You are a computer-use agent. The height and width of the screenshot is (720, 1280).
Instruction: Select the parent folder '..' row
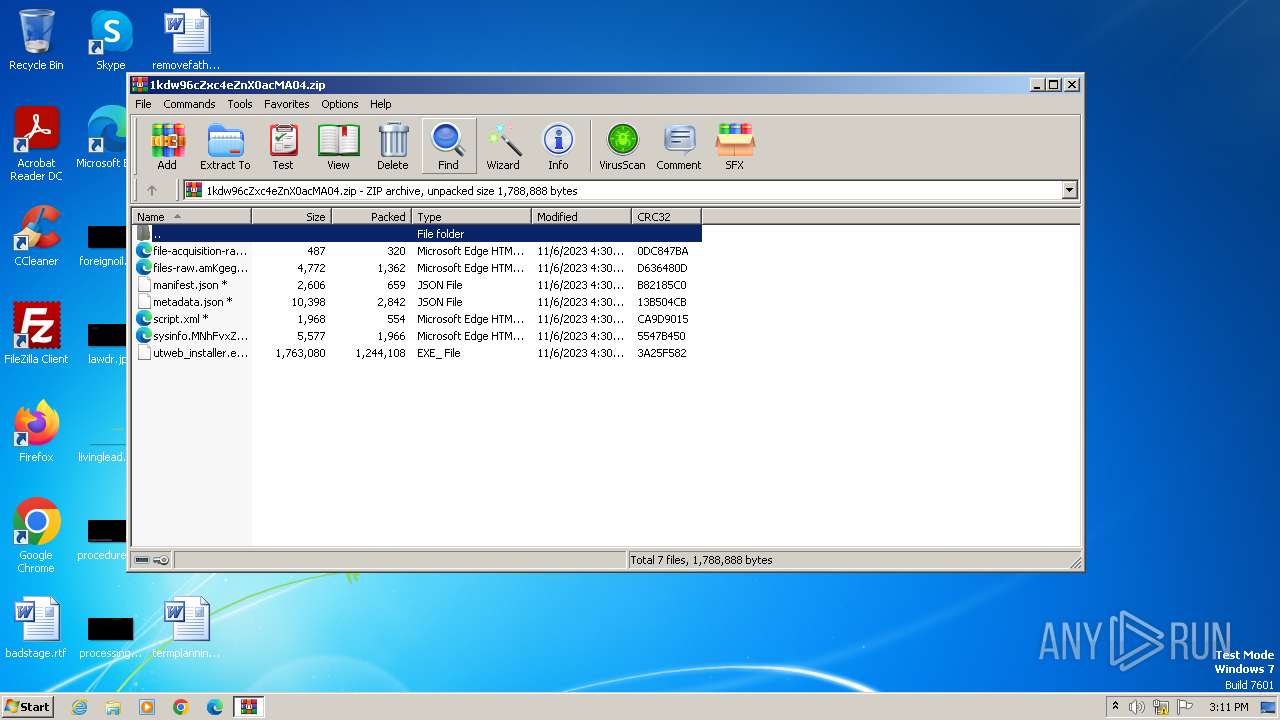417,234
